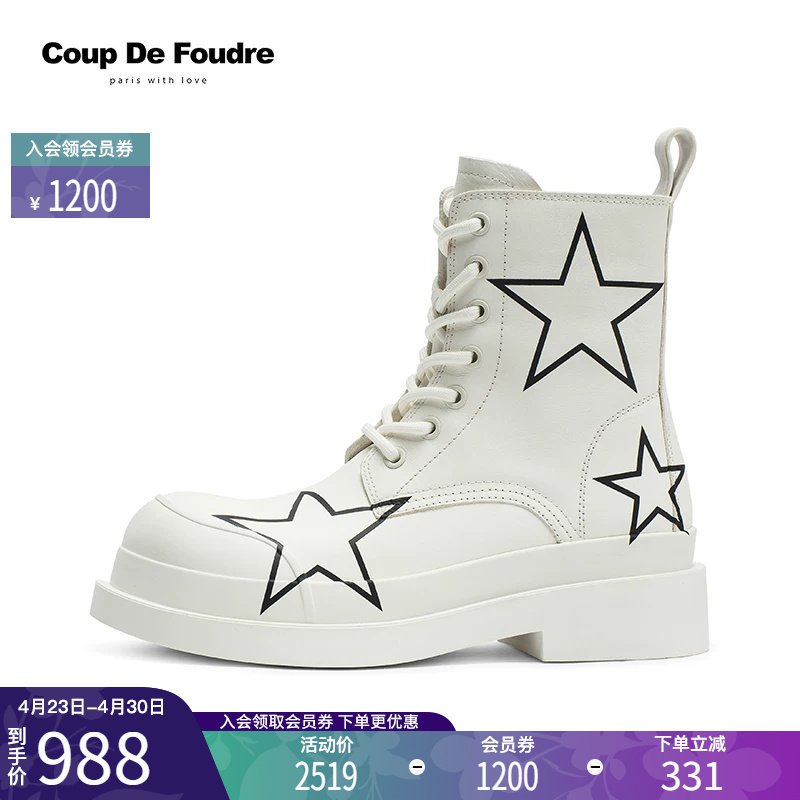The height and width of the screenshot is (800, 800).
Task: Click the 到手价 988 final price
Action: click(x=79, y=758)
